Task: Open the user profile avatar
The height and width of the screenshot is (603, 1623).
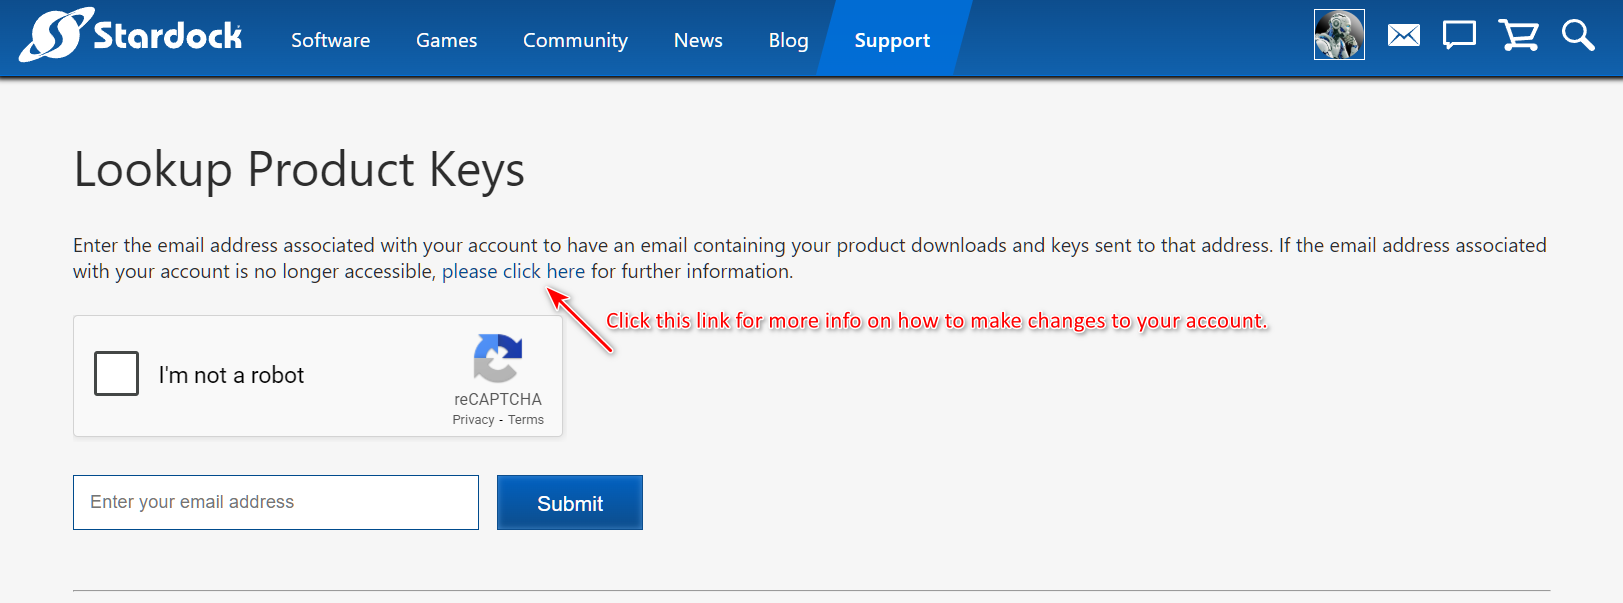Action: (1339, 36)
